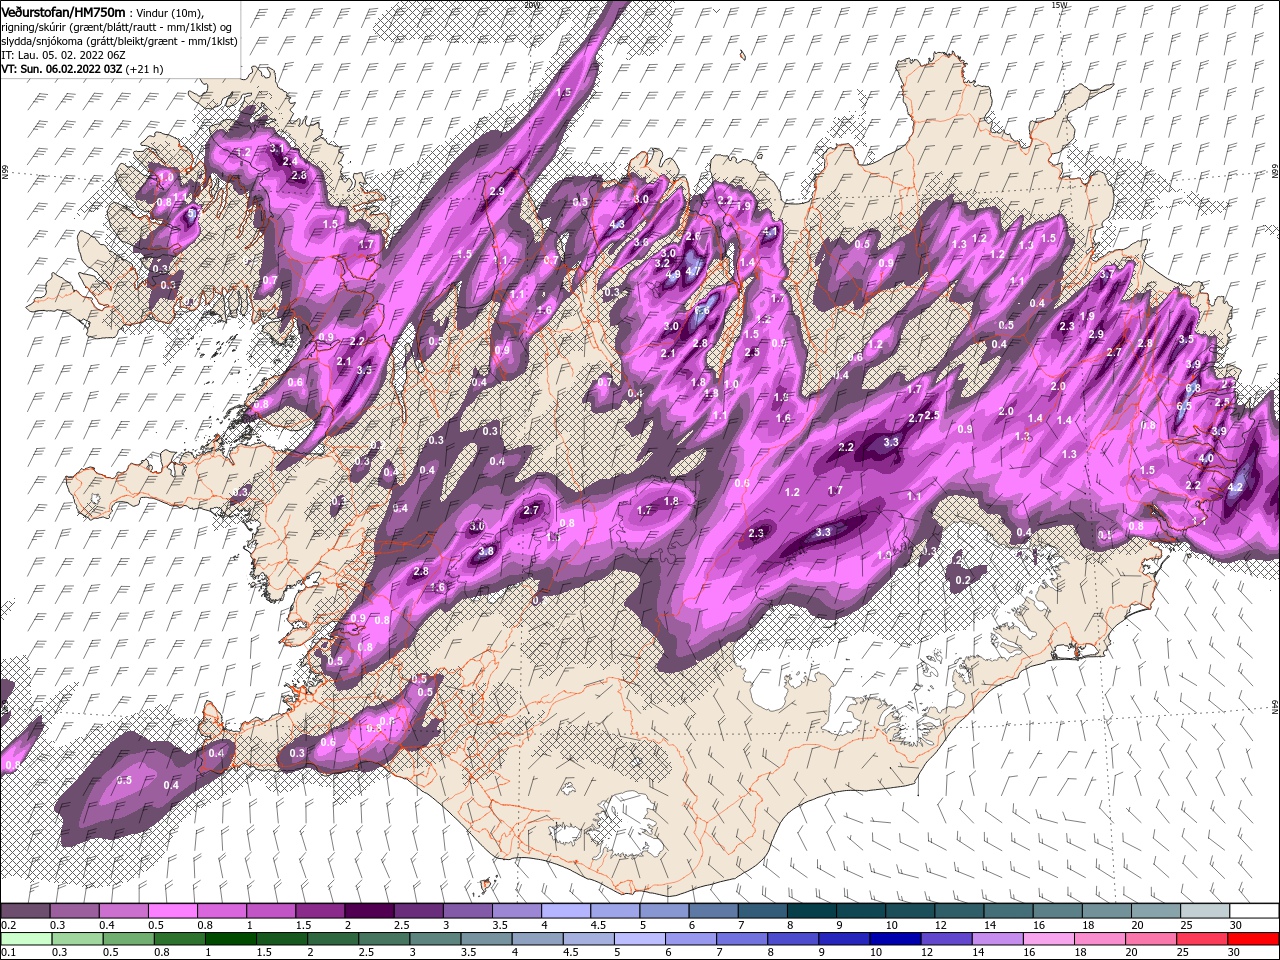Click dark blue rain swatch between 10 and 12

pos(895,939)
